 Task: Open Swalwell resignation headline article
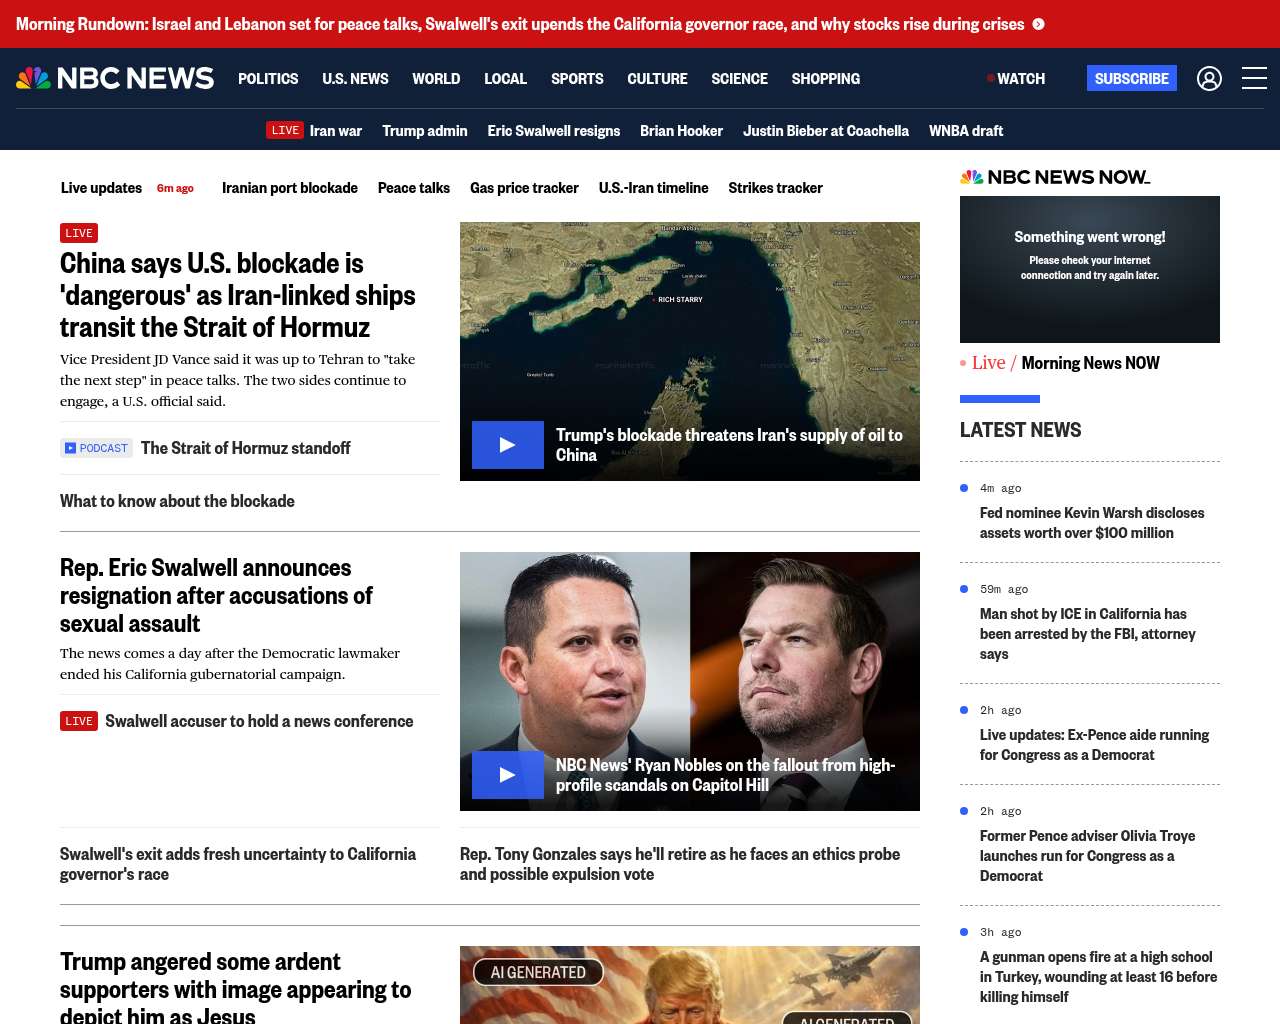(x=216, y=595)
